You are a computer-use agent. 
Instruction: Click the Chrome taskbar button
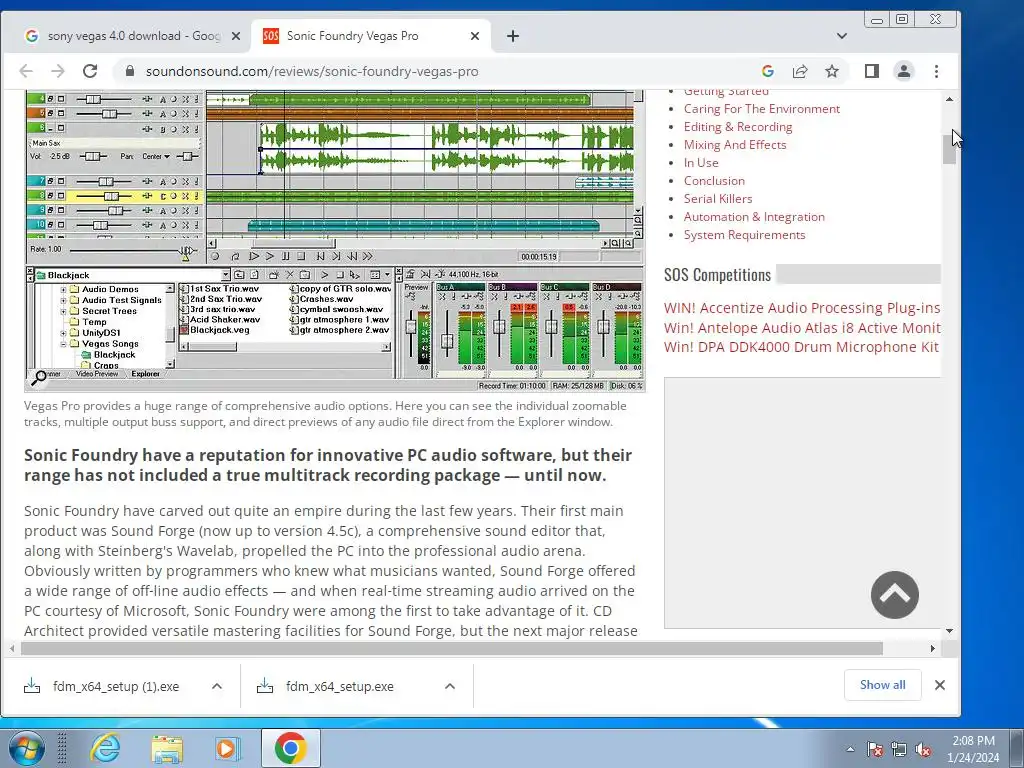click(x=291, y=748)
